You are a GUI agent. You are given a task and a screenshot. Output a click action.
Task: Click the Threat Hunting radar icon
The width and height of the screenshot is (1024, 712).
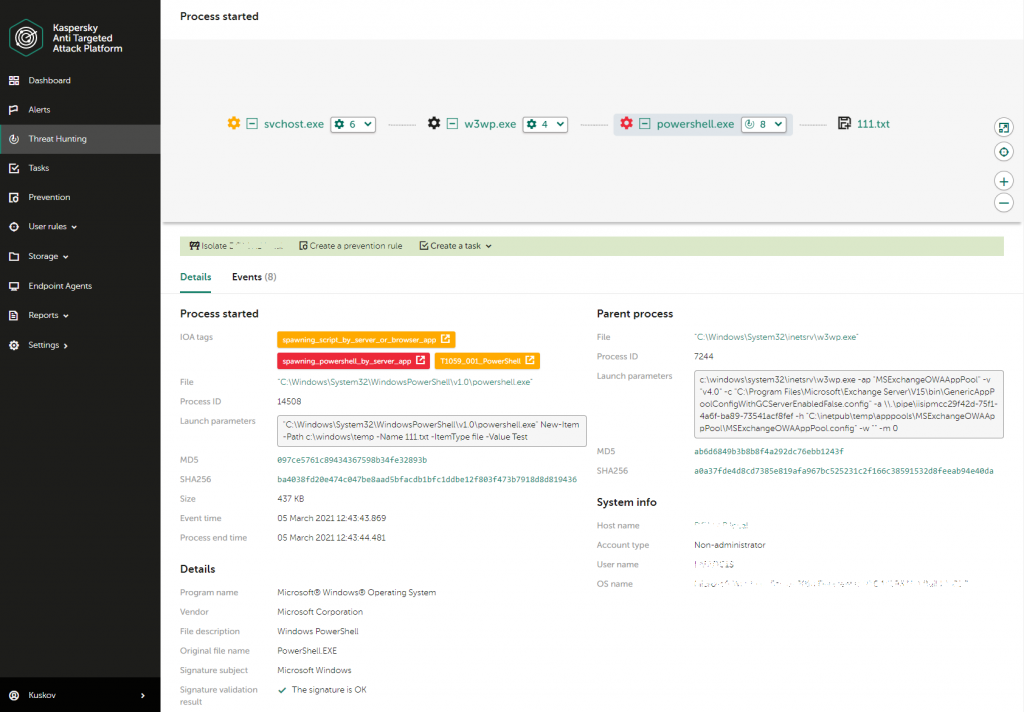[x=14, y=139]
